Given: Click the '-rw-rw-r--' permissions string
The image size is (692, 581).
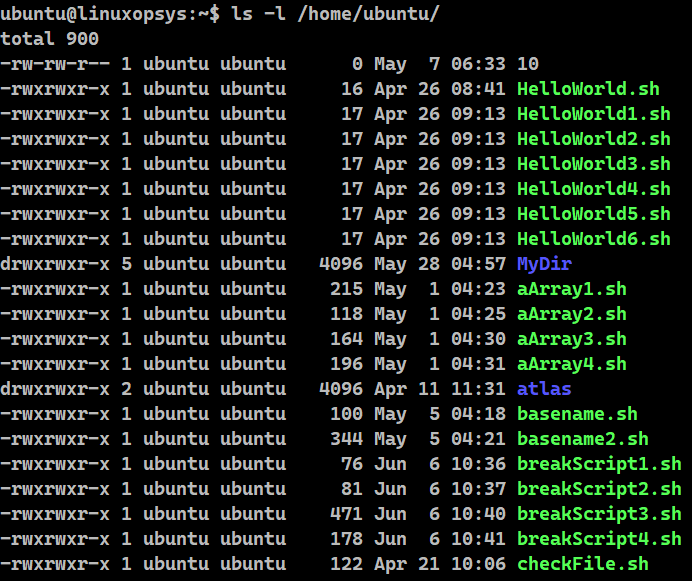Looking at the screenshot, I should (55, 64).
